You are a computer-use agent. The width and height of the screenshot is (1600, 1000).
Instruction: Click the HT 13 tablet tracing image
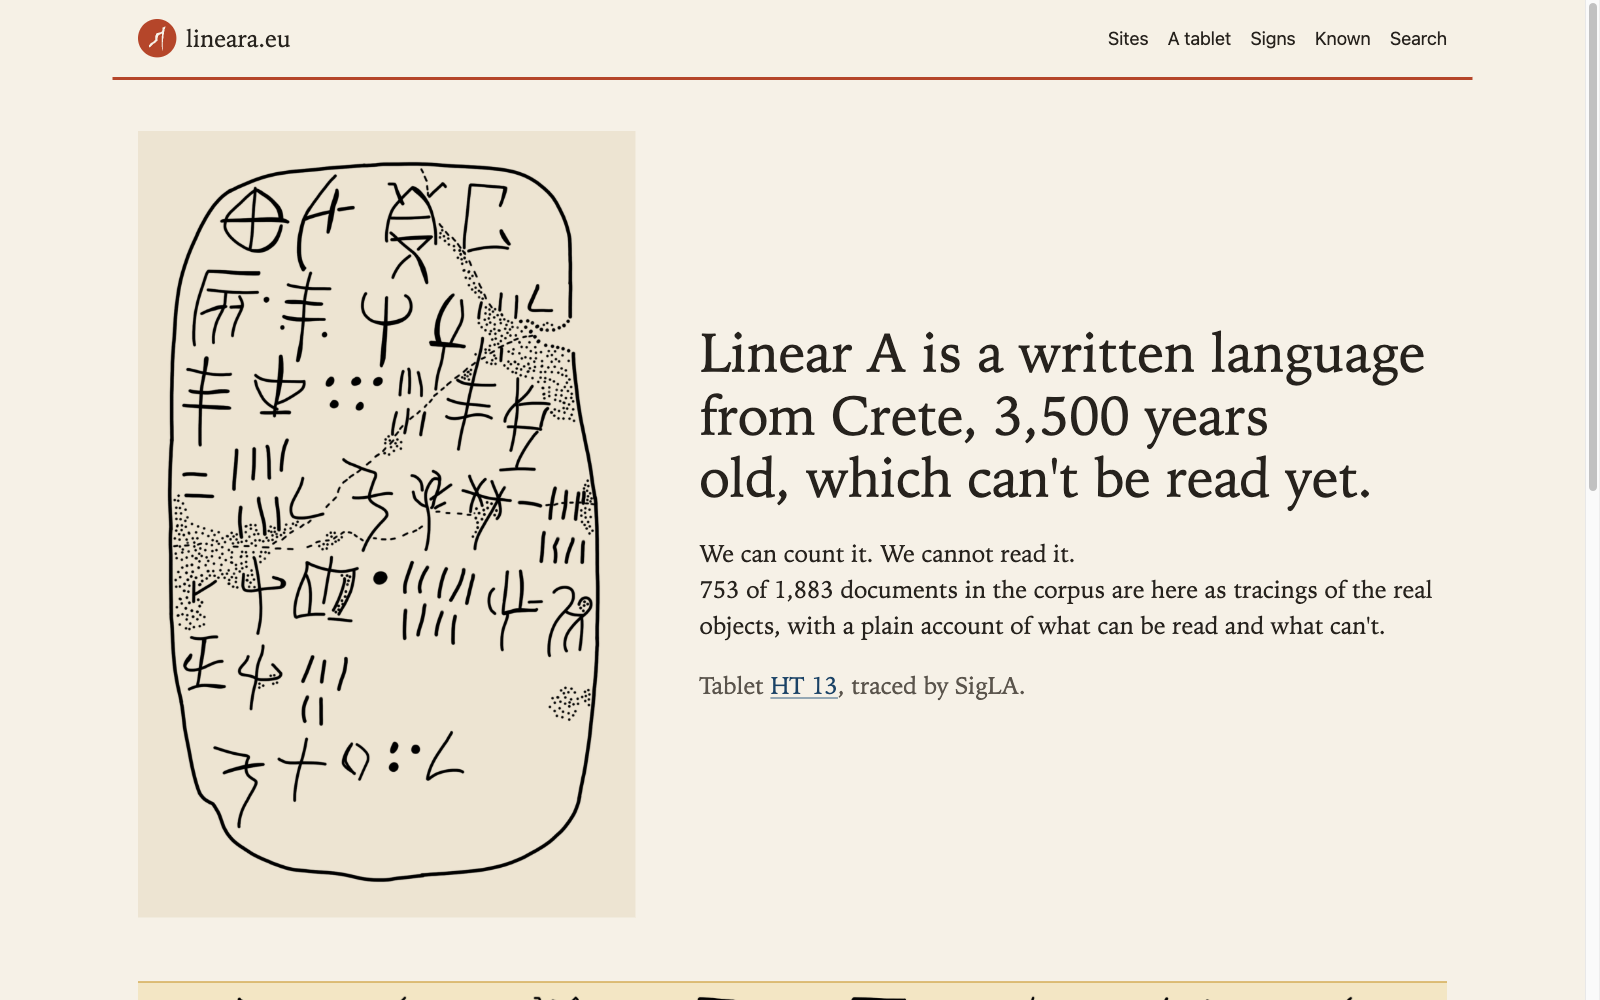tap(386, 524)
